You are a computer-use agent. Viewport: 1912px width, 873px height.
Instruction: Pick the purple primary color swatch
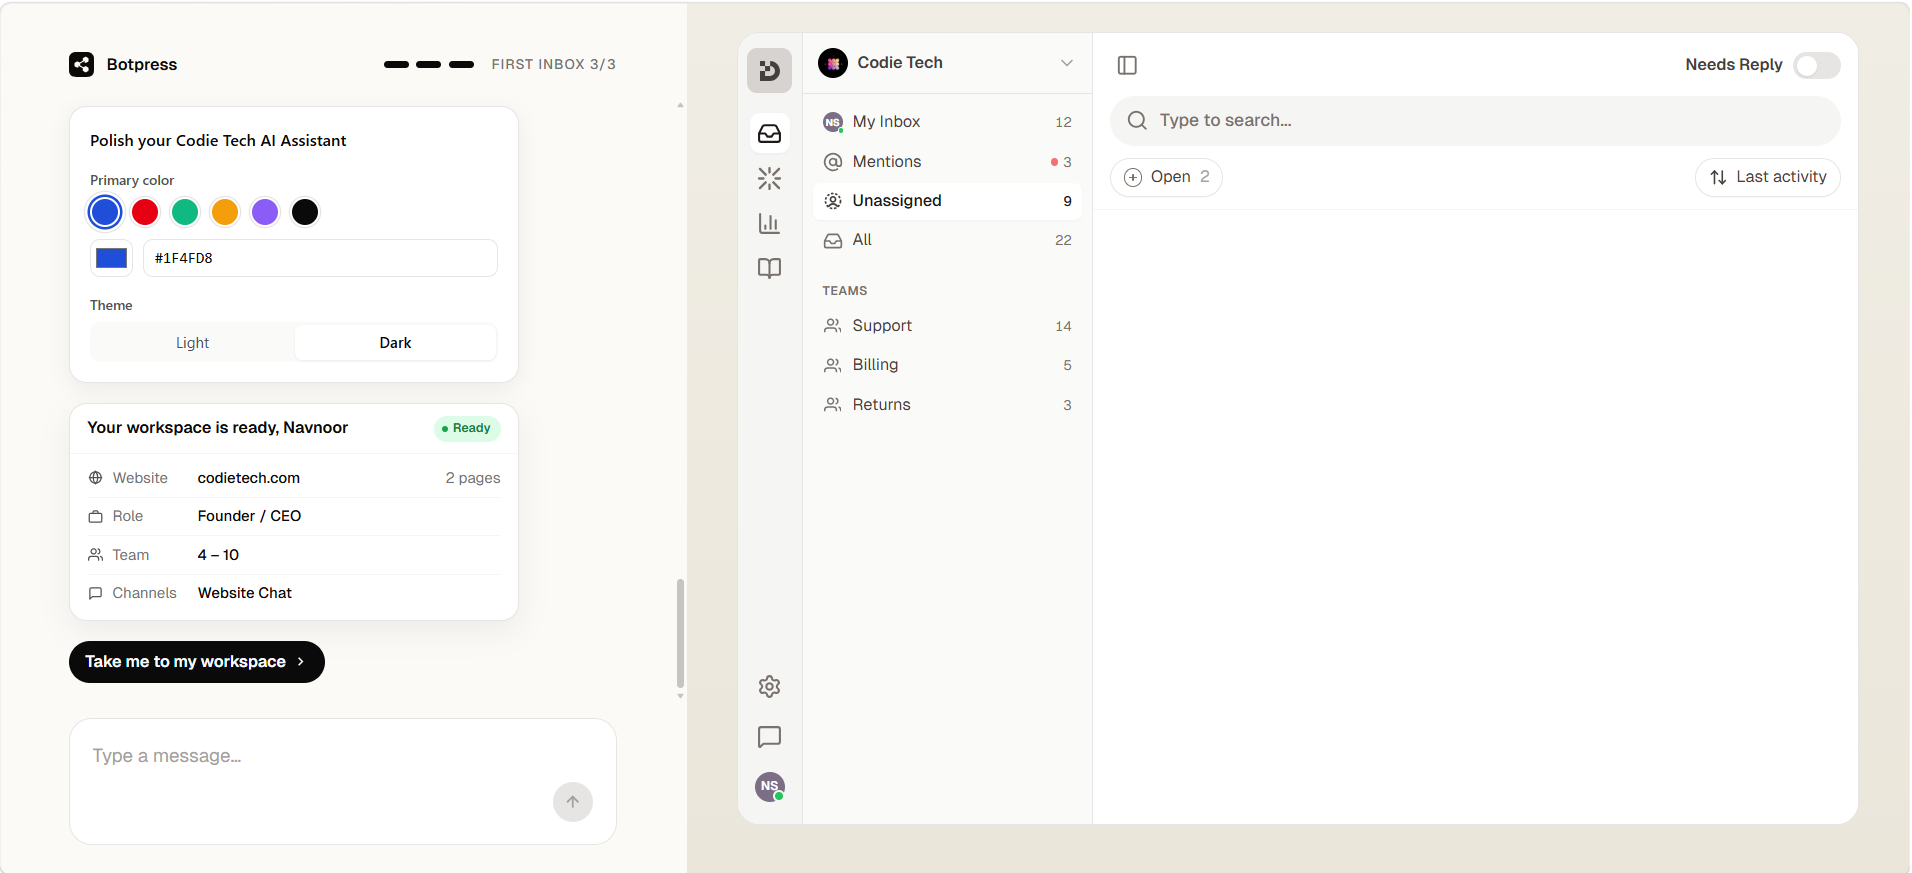265,212
